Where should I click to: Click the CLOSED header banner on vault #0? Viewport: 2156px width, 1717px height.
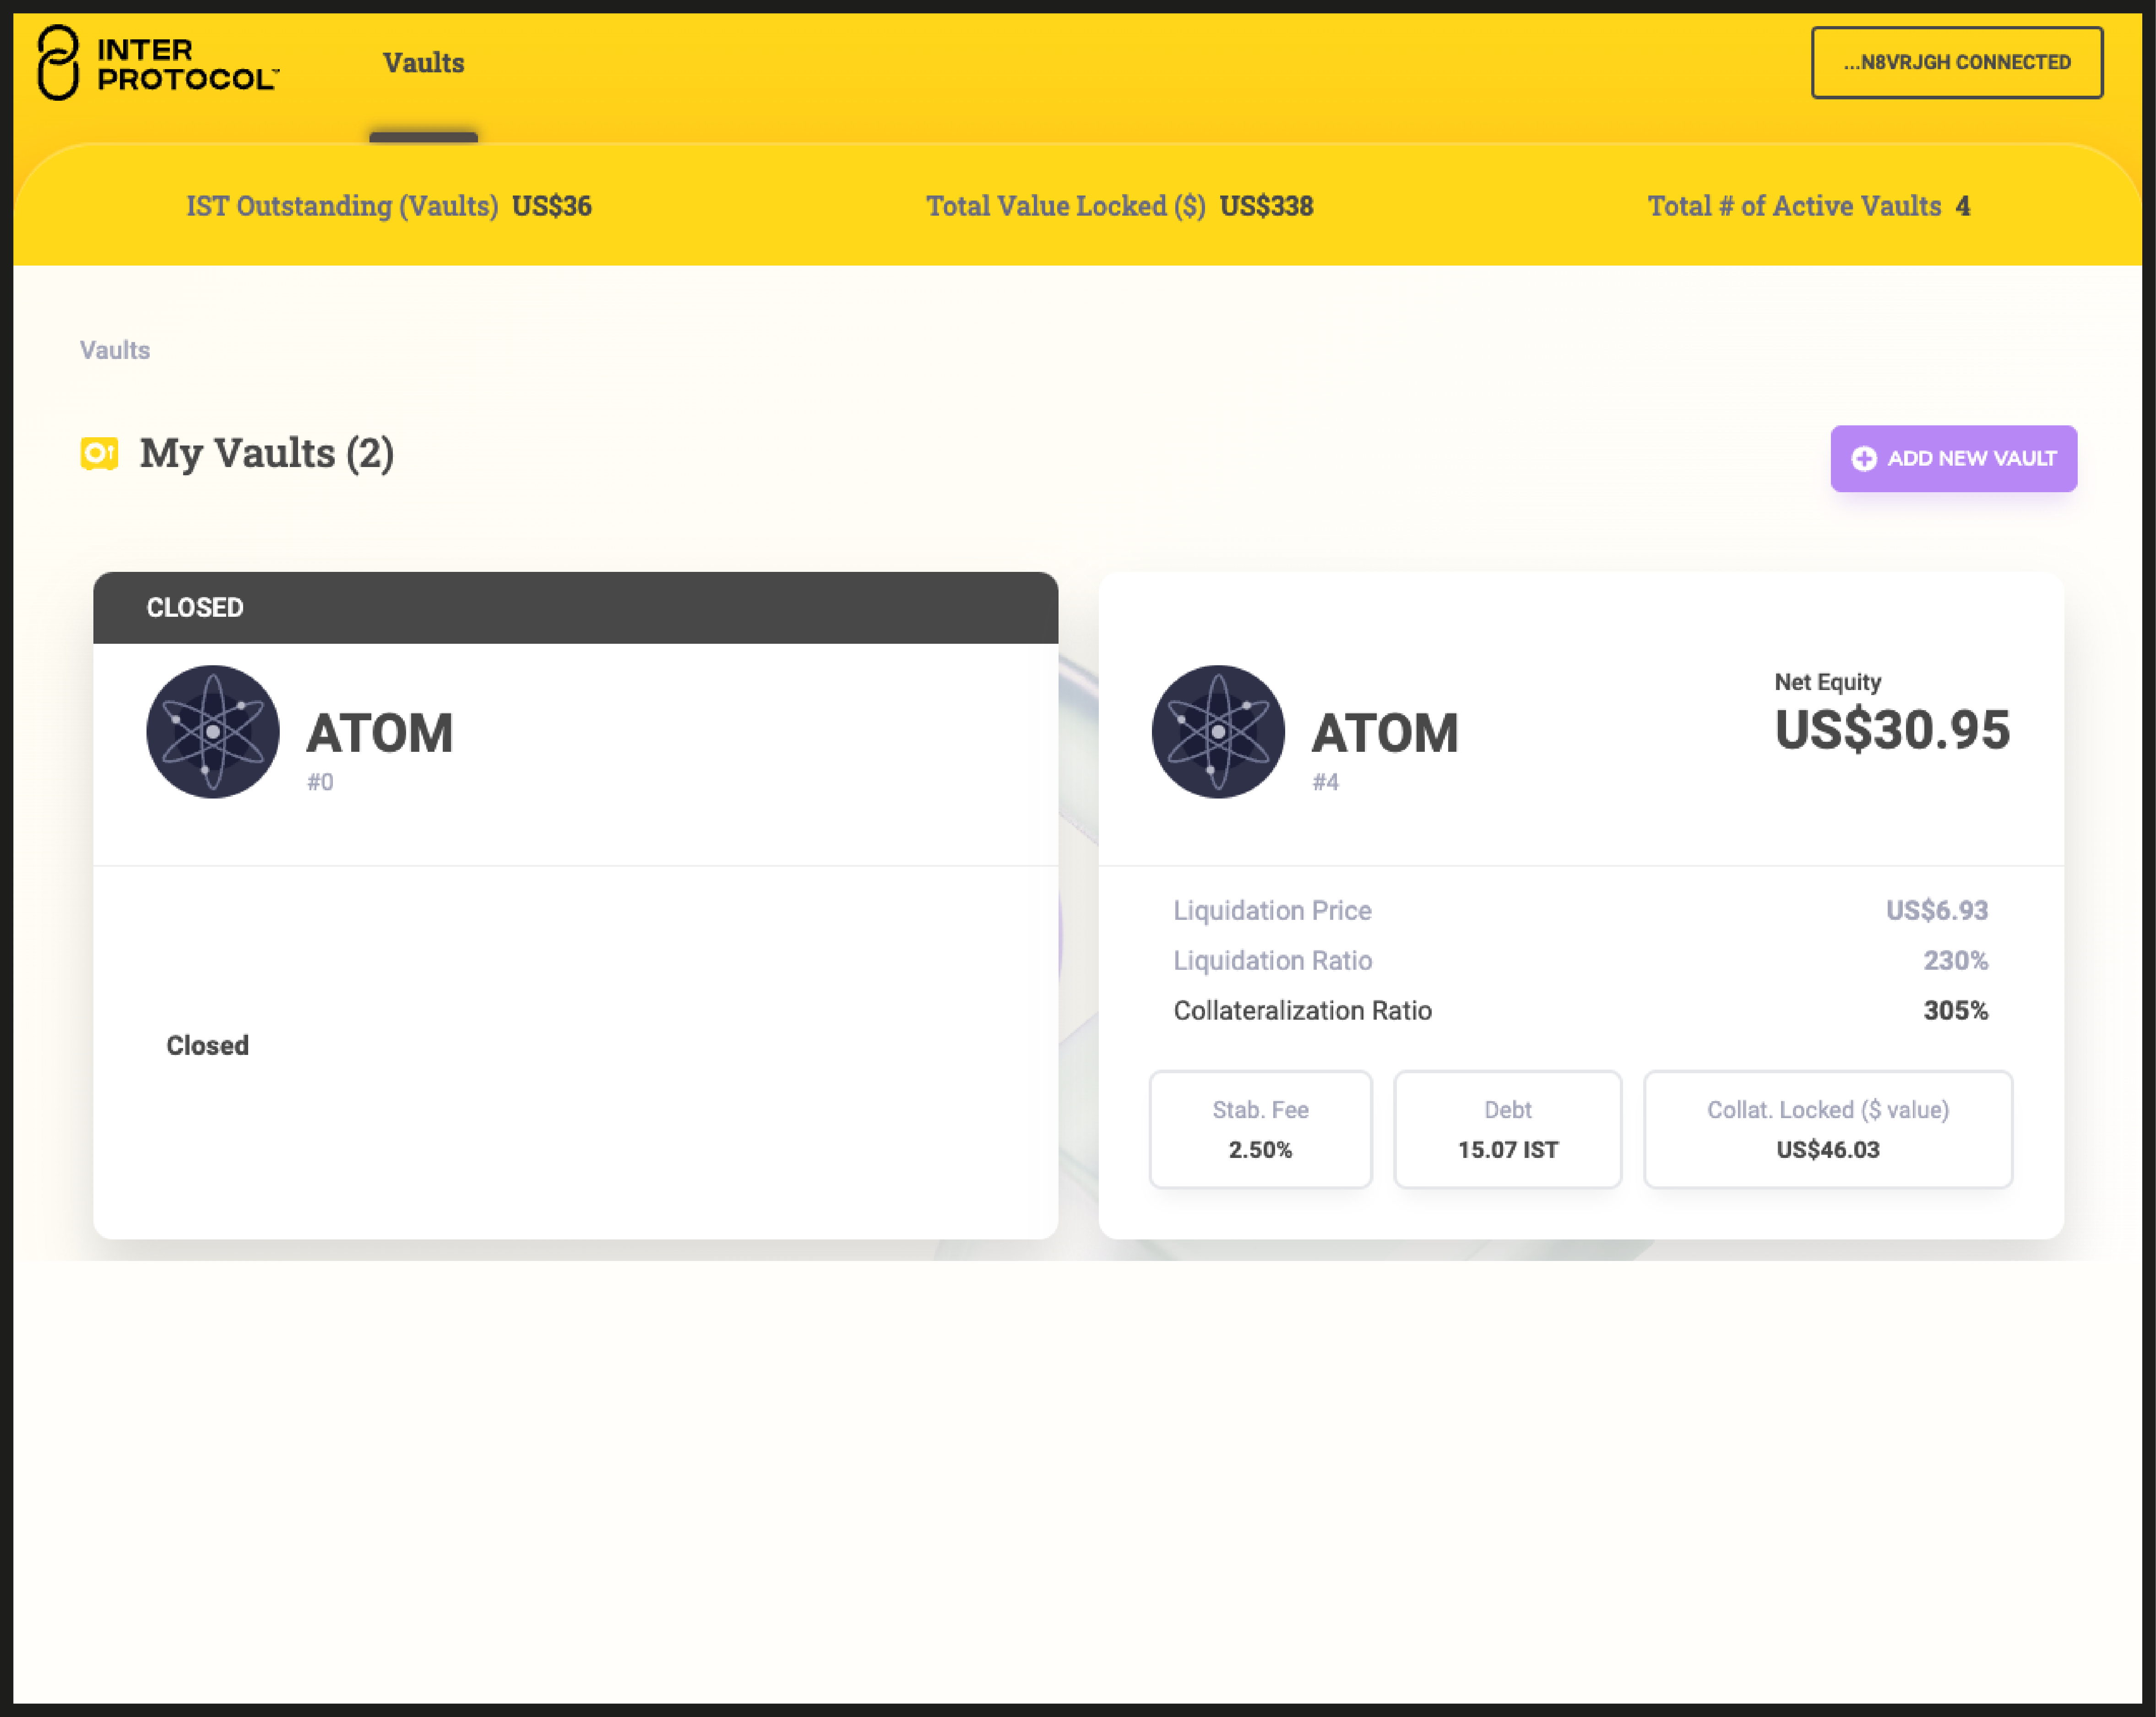coord(575,607)
